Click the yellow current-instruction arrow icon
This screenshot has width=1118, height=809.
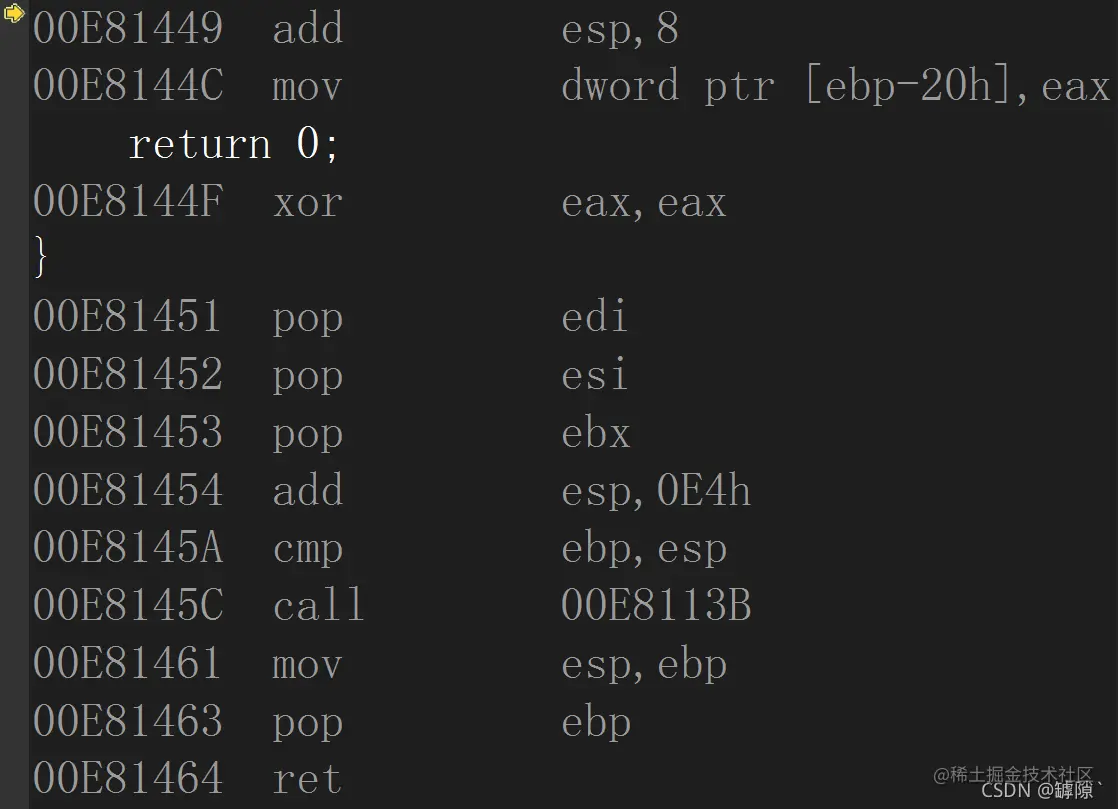tap(14, 12)
